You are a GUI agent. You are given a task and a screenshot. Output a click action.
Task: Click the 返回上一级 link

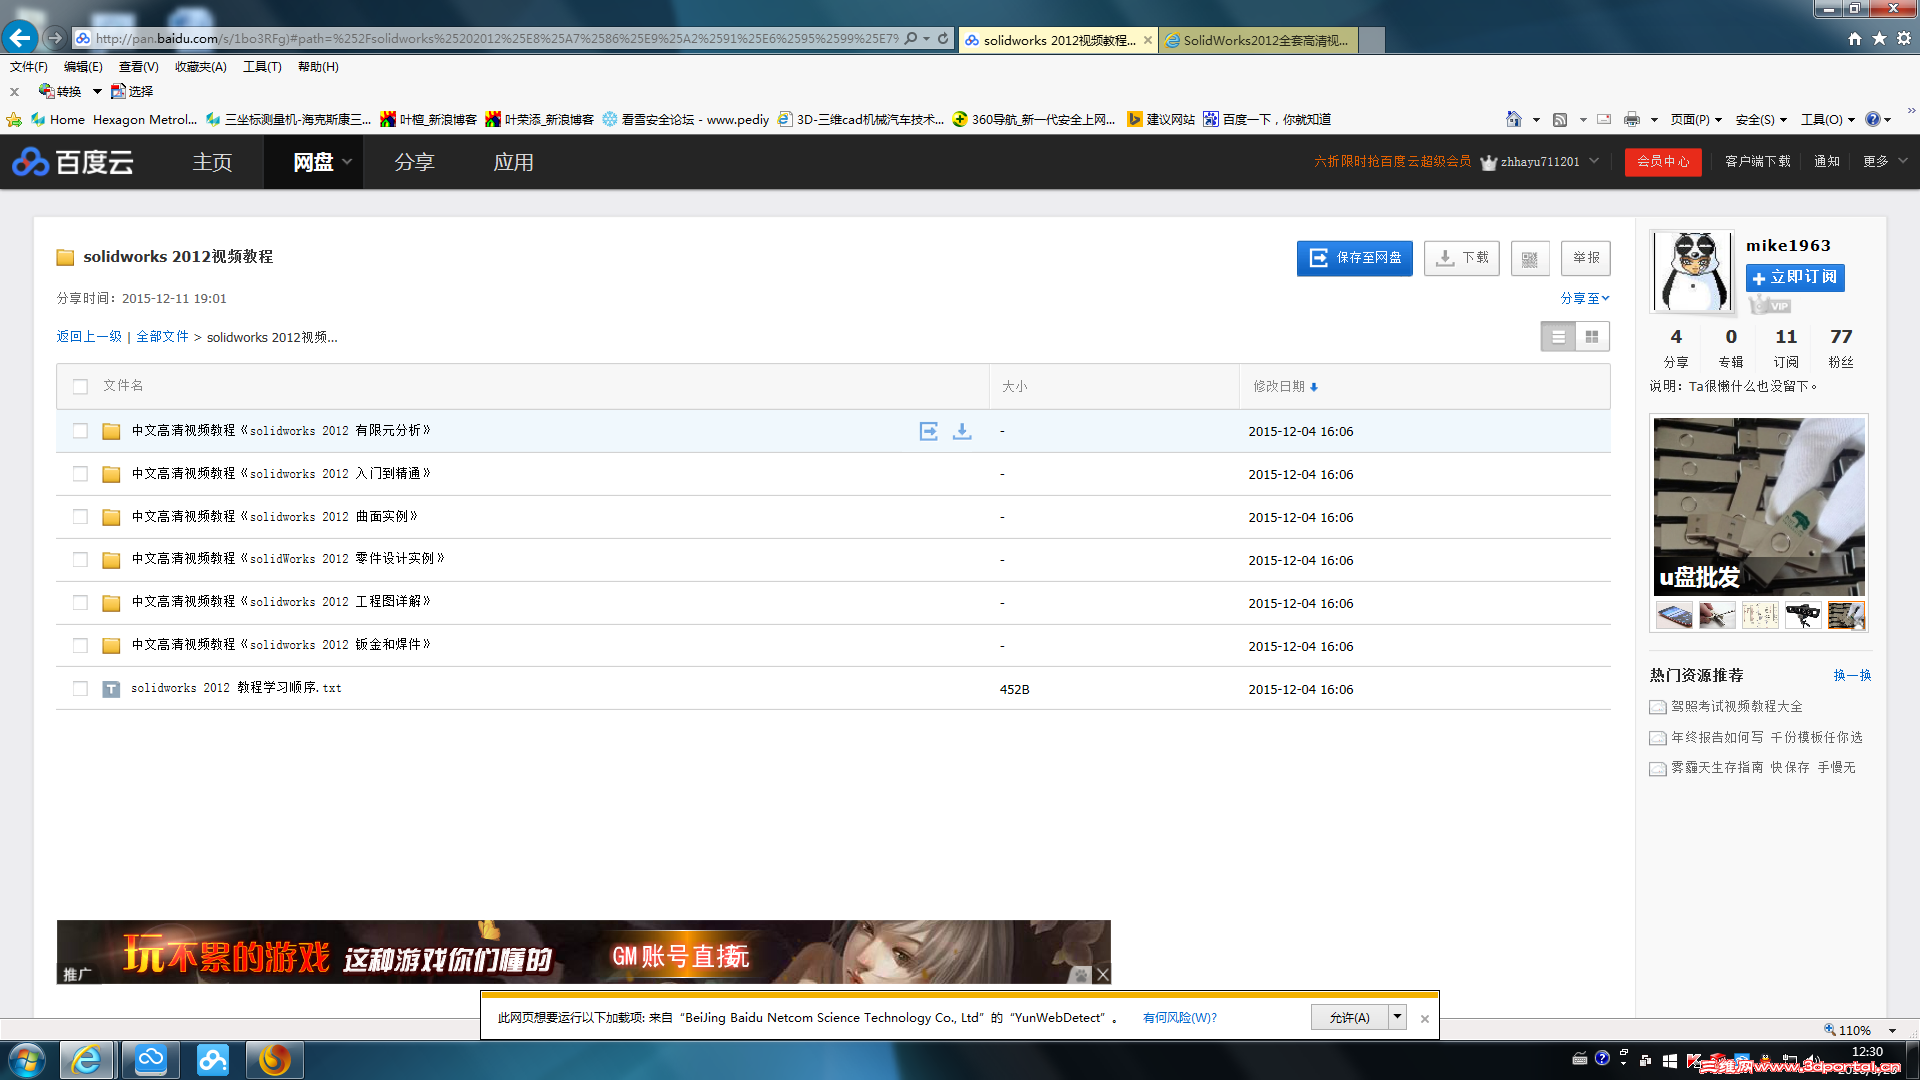89,337
